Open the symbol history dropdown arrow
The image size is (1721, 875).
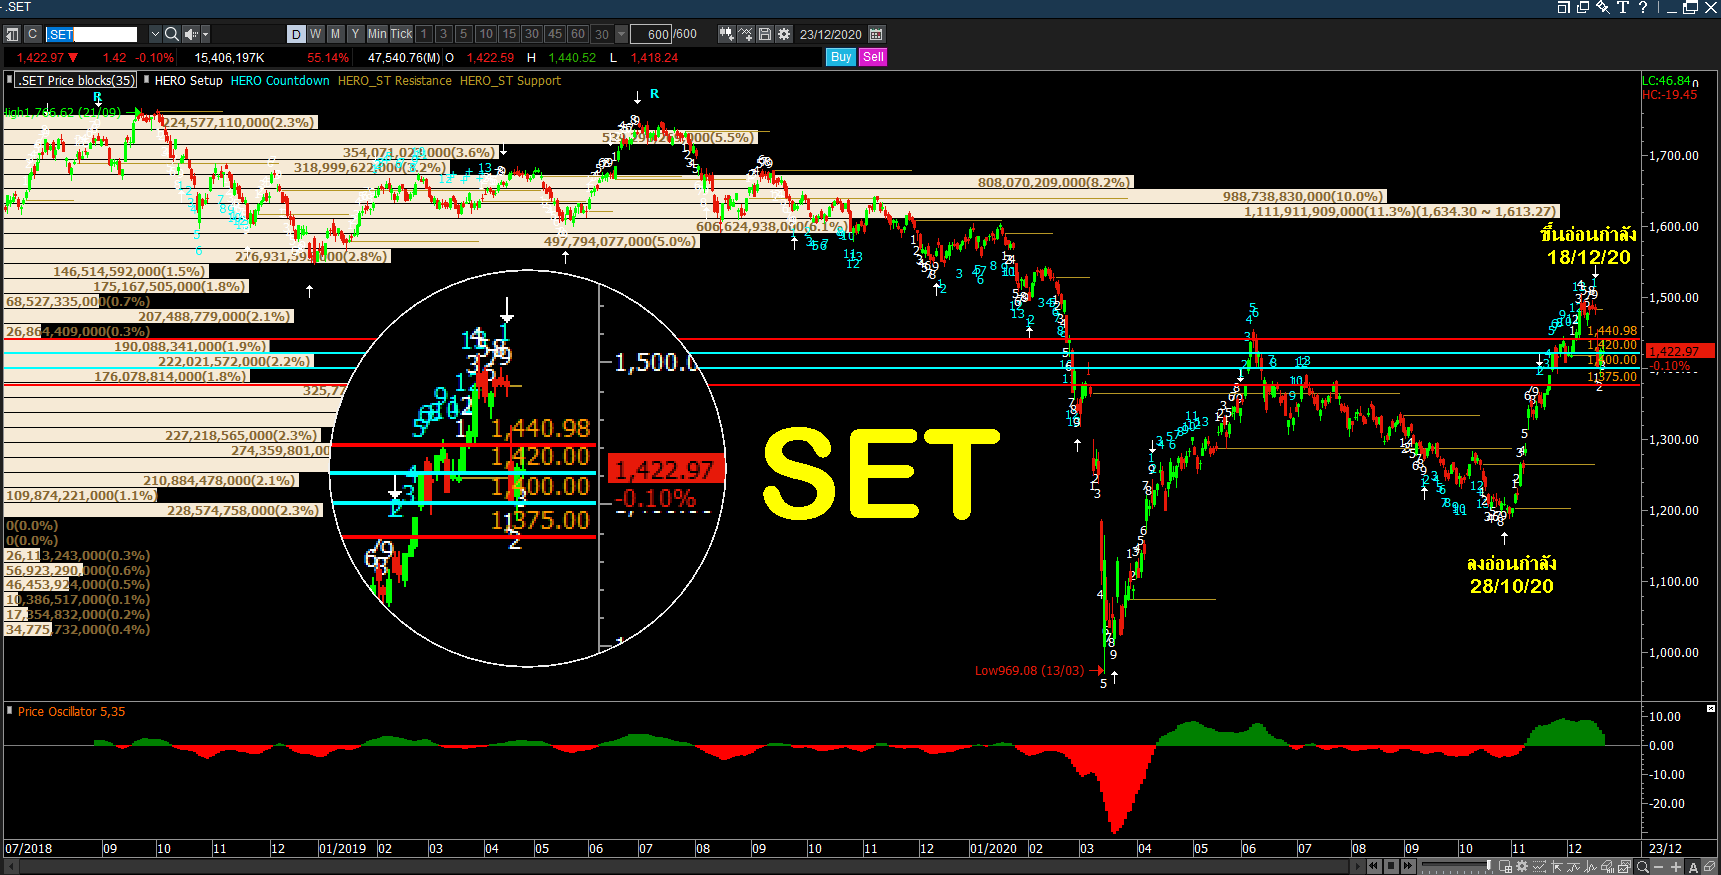point(154,34)
